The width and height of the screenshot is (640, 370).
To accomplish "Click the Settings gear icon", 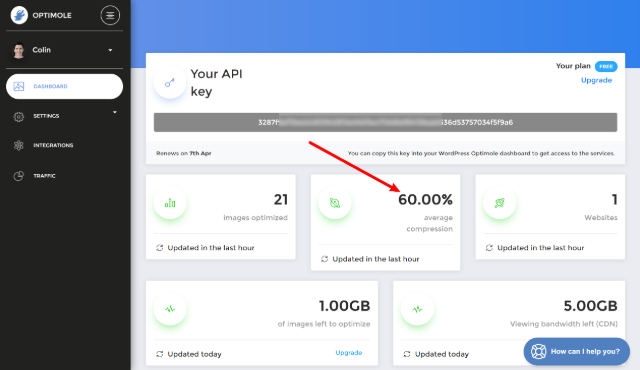I will [x=19, y=117].
